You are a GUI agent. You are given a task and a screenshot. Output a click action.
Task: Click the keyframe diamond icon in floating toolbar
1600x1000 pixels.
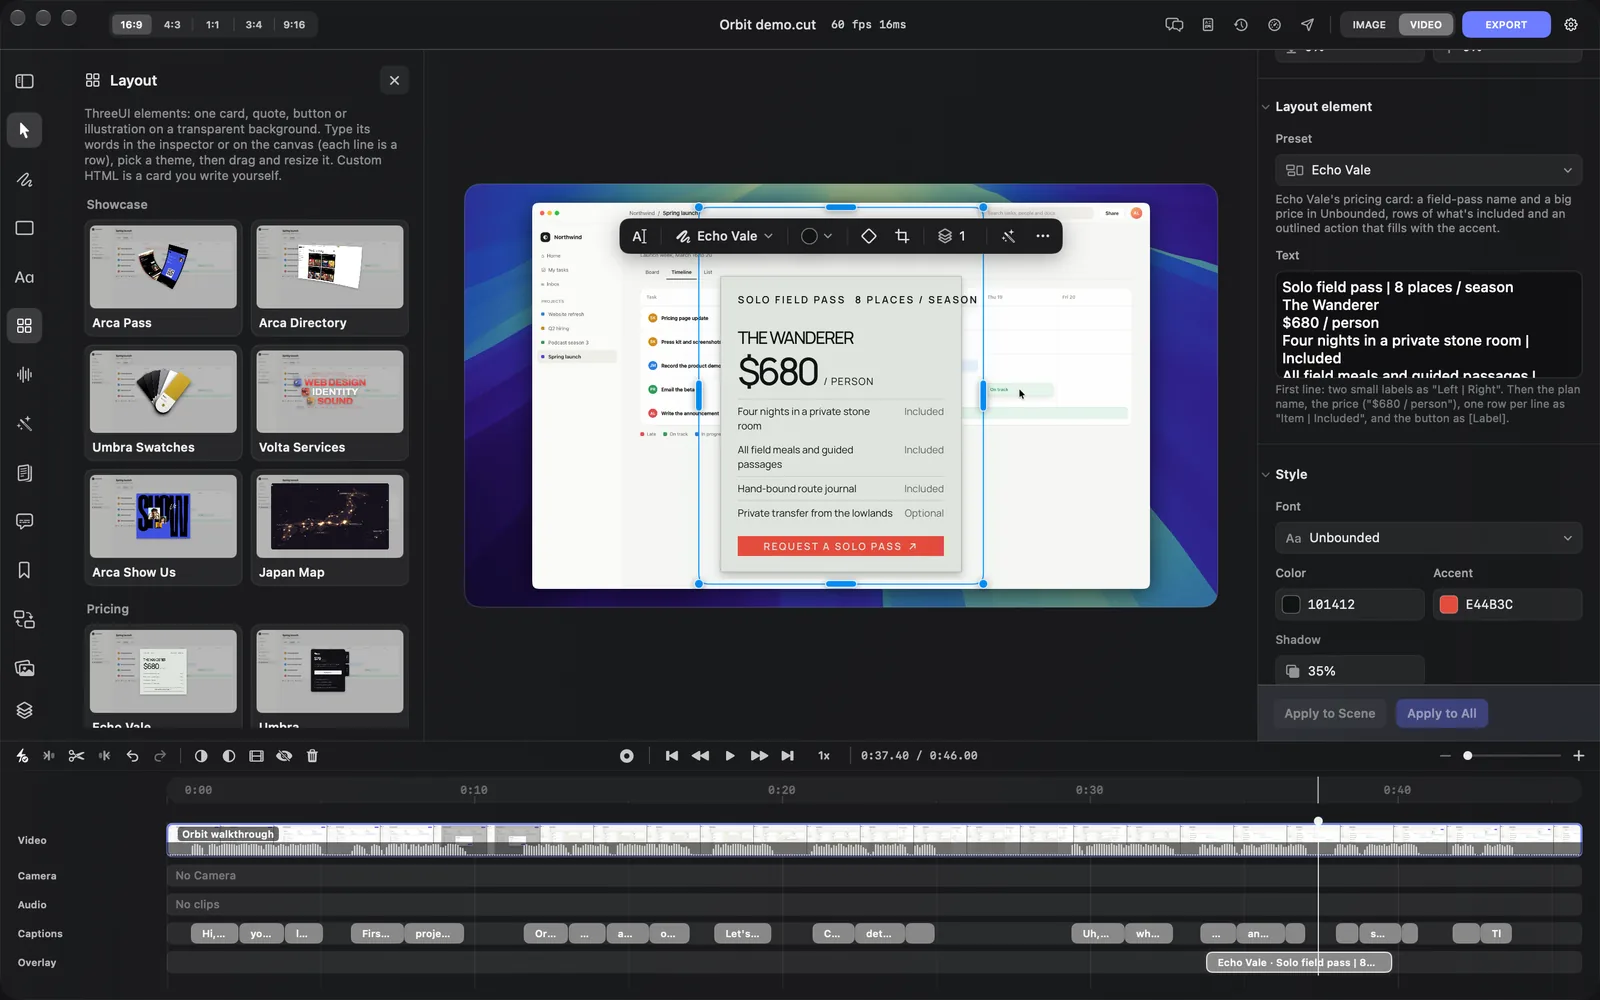tap(868, 236)
